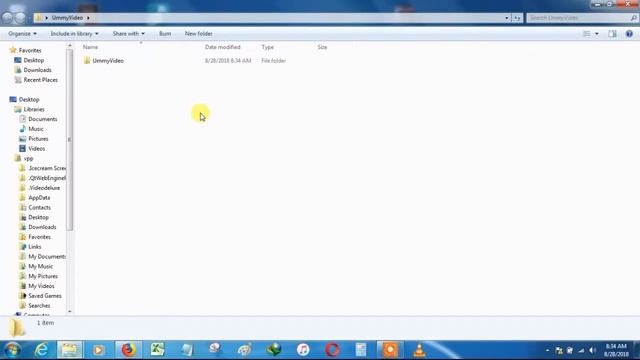Image resolution: width=640 pixels, height=360 pixels.
Task: Sort by the Size column header
Action: [x=322, y=47]
